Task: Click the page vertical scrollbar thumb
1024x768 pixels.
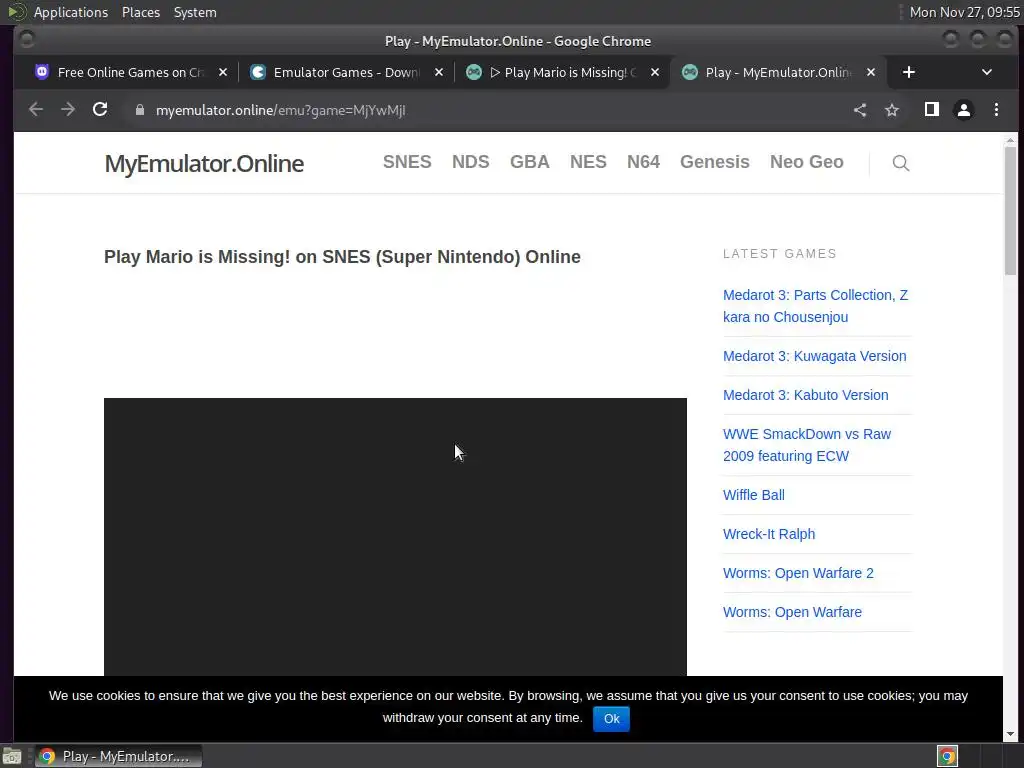Action: coord(1010,210)
